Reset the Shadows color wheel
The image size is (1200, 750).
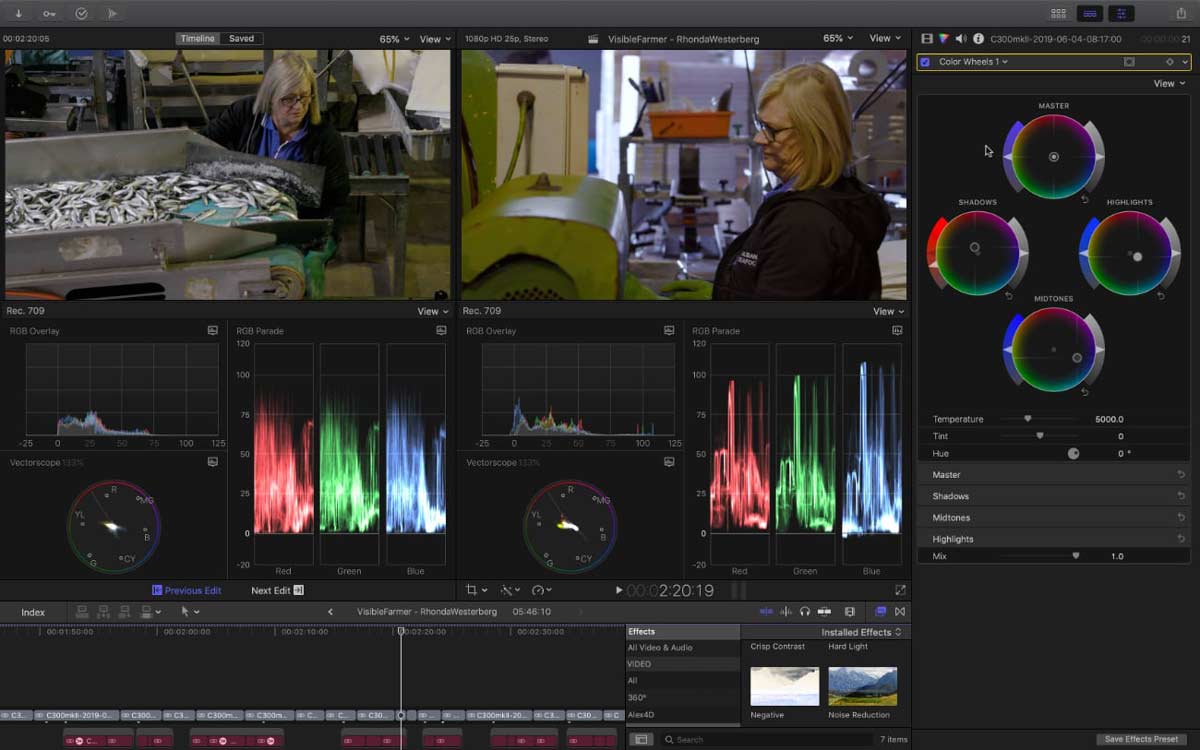pos(1009,296)
